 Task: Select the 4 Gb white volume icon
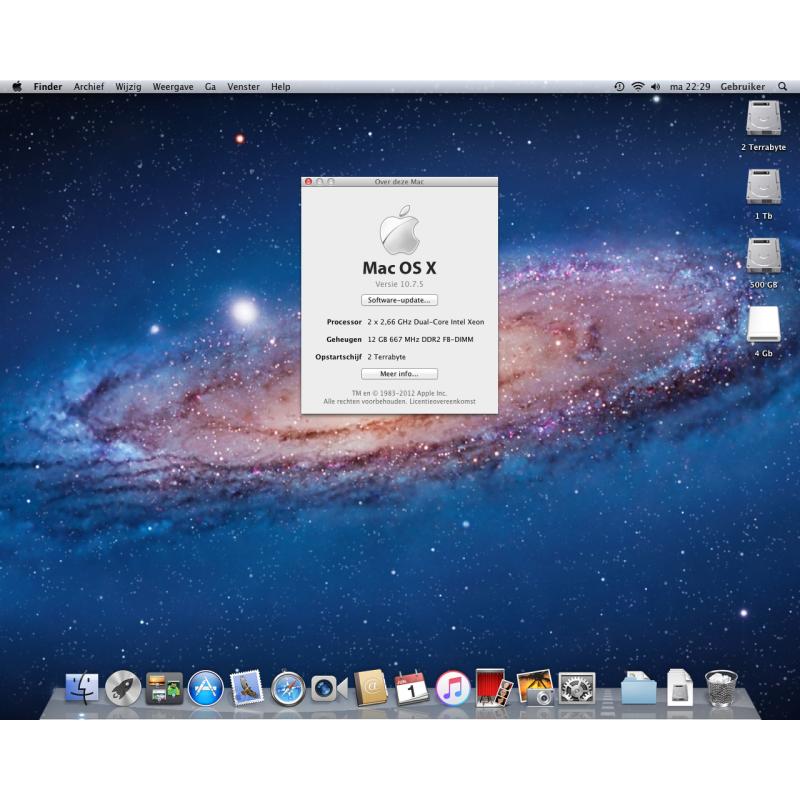click(763, 324)
